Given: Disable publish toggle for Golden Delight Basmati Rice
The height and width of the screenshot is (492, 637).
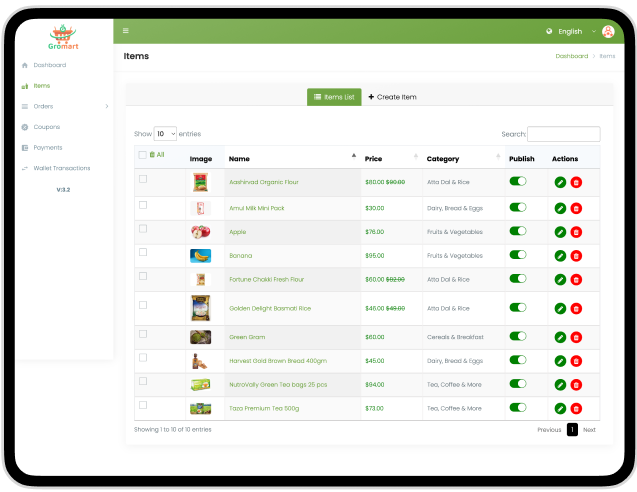Looking at the screenshot, I should [x=517, y=307].
